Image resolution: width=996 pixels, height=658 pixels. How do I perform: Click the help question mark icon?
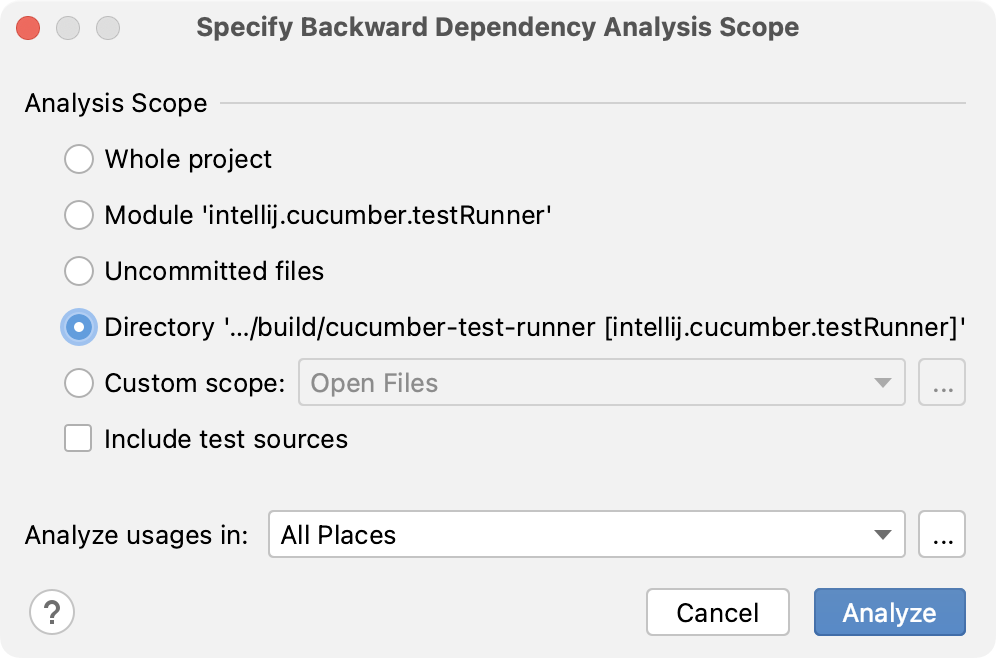(52, 612)
